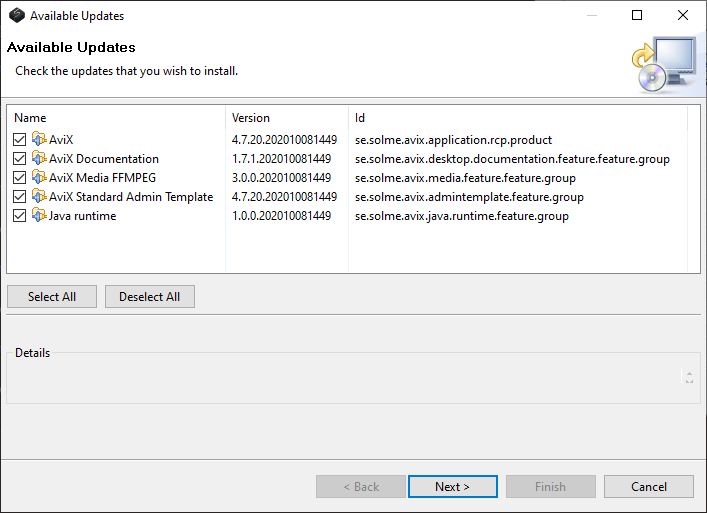The width and height of the screenshot is (707, 513).
Task: Disable the AviX Media FFMPEG checkbox
Action: [x=20, y=178]
